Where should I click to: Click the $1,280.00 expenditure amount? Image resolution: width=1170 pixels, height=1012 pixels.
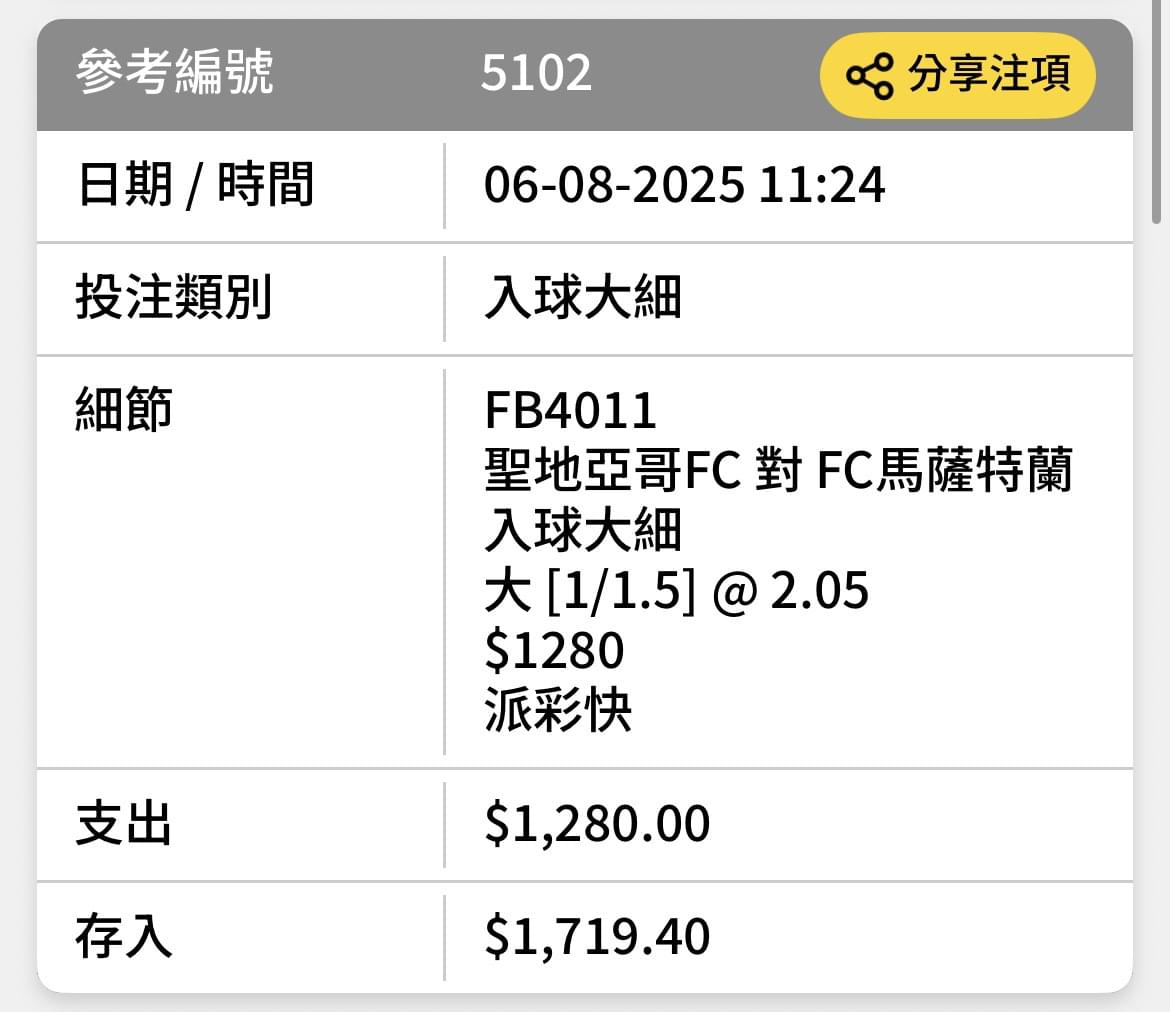(x=597, y=824)
